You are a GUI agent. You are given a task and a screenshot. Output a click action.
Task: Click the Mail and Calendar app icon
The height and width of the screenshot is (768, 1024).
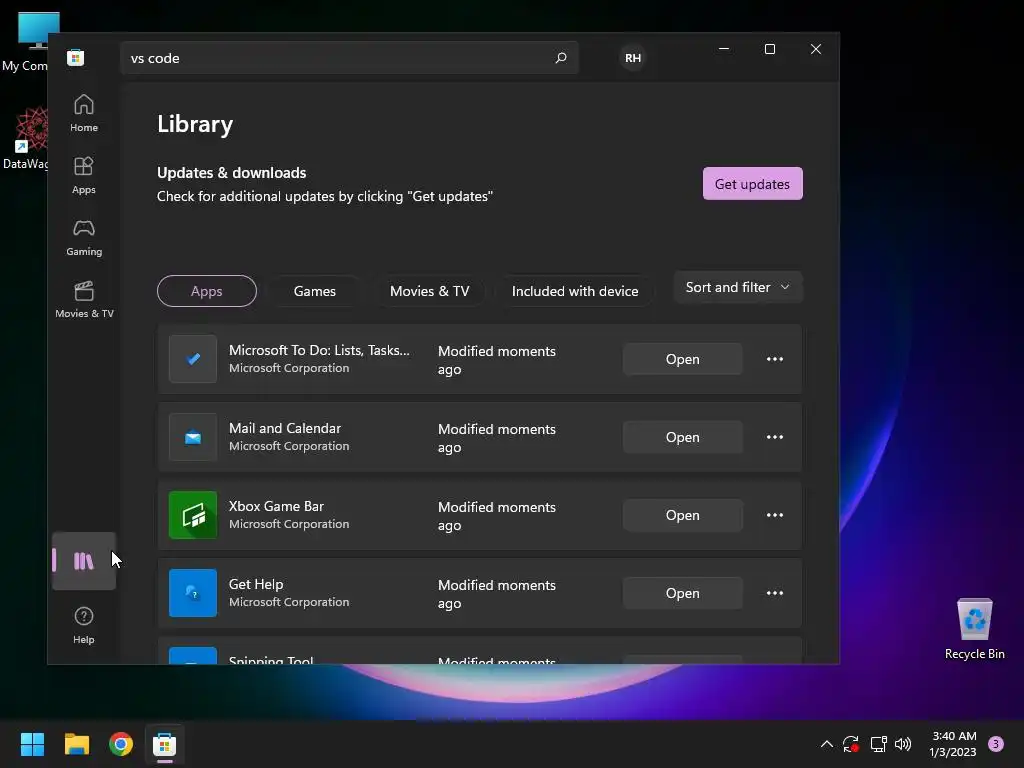pos(193,437)
